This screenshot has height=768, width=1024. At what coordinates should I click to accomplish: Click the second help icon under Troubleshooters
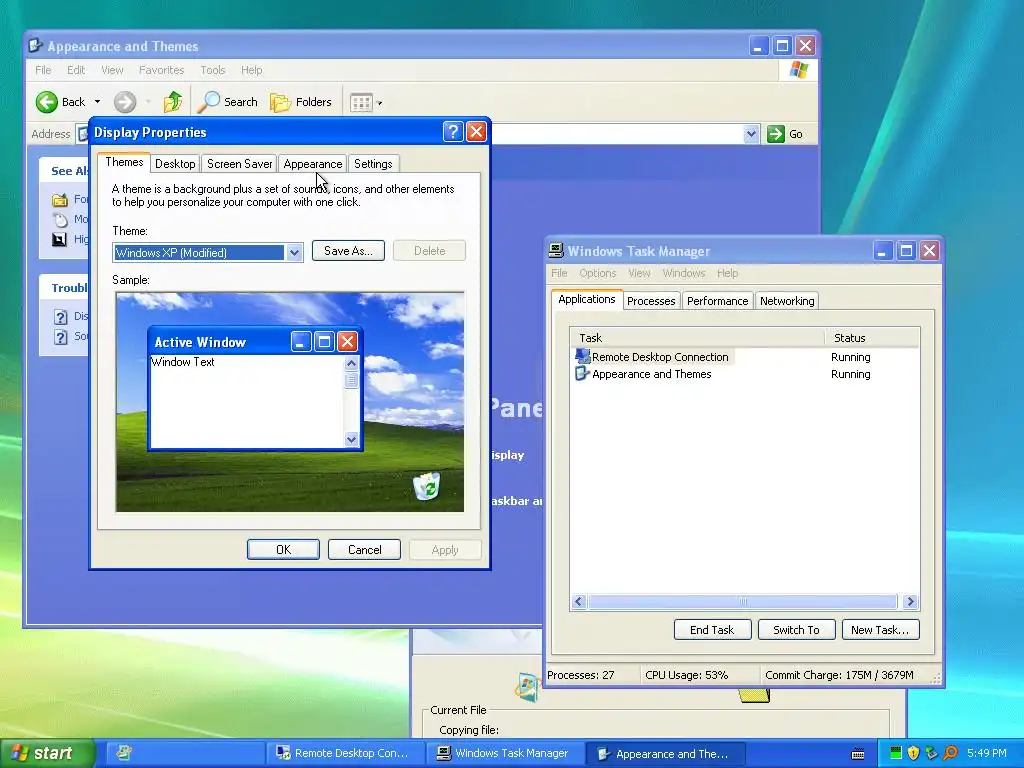(61, 337)
